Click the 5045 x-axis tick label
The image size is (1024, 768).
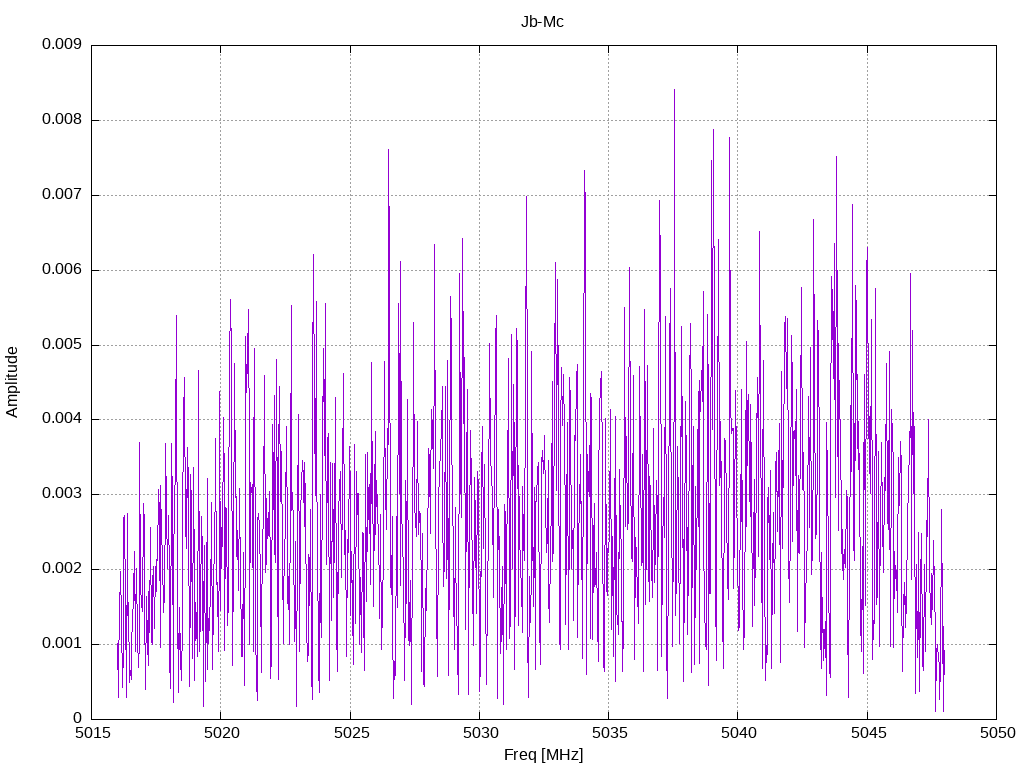pos(869,733)
